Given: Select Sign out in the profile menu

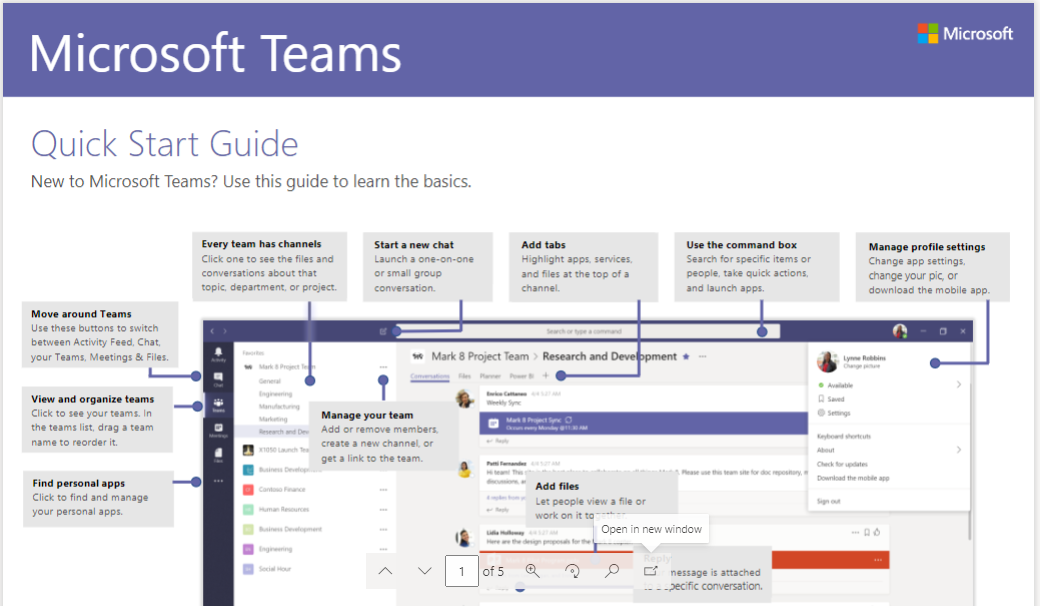Looking at the screenshot, I should (x=828, y=501).
